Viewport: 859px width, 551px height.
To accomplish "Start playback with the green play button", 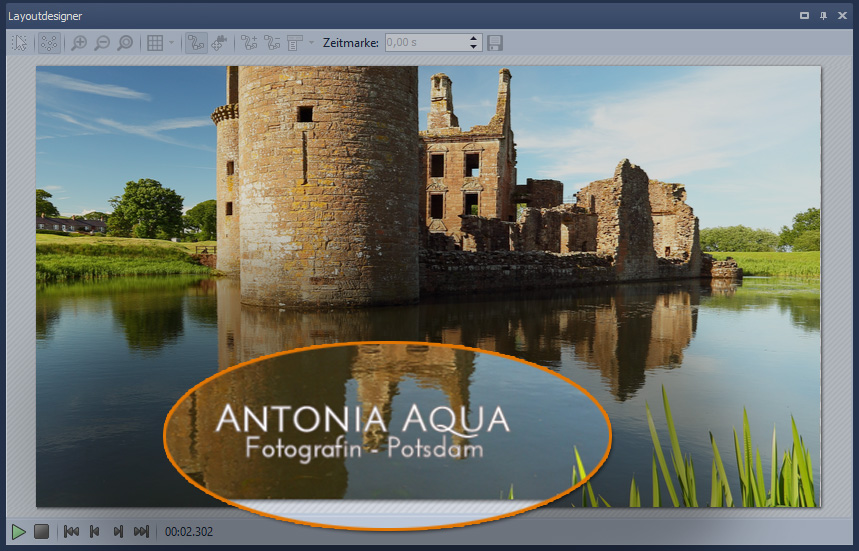I will pos(19,531).
